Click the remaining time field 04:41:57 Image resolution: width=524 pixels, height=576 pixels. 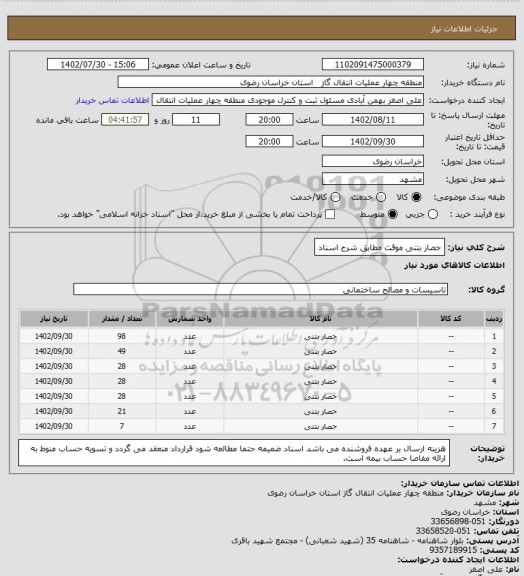pyautogui.click(x=125, y=120)
